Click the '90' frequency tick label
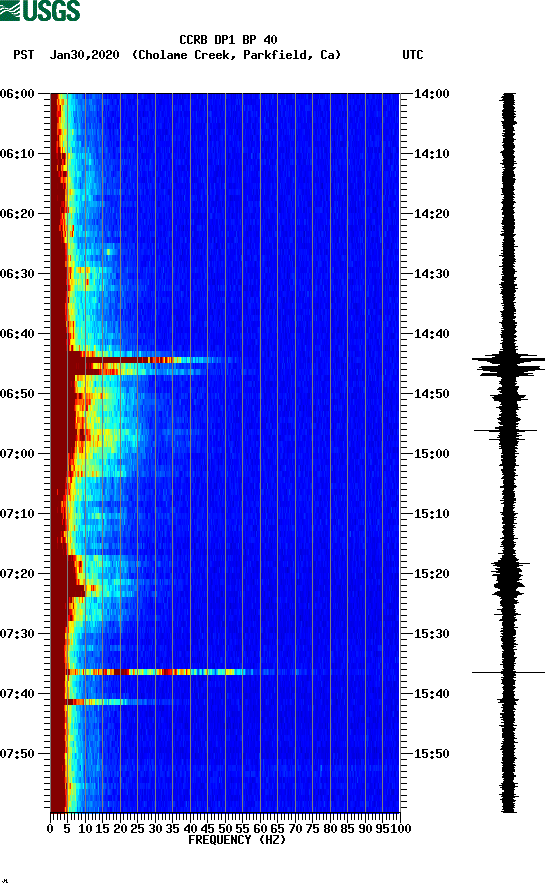The width and height of the screenshot is (552, 892). (x=365, y=829)
